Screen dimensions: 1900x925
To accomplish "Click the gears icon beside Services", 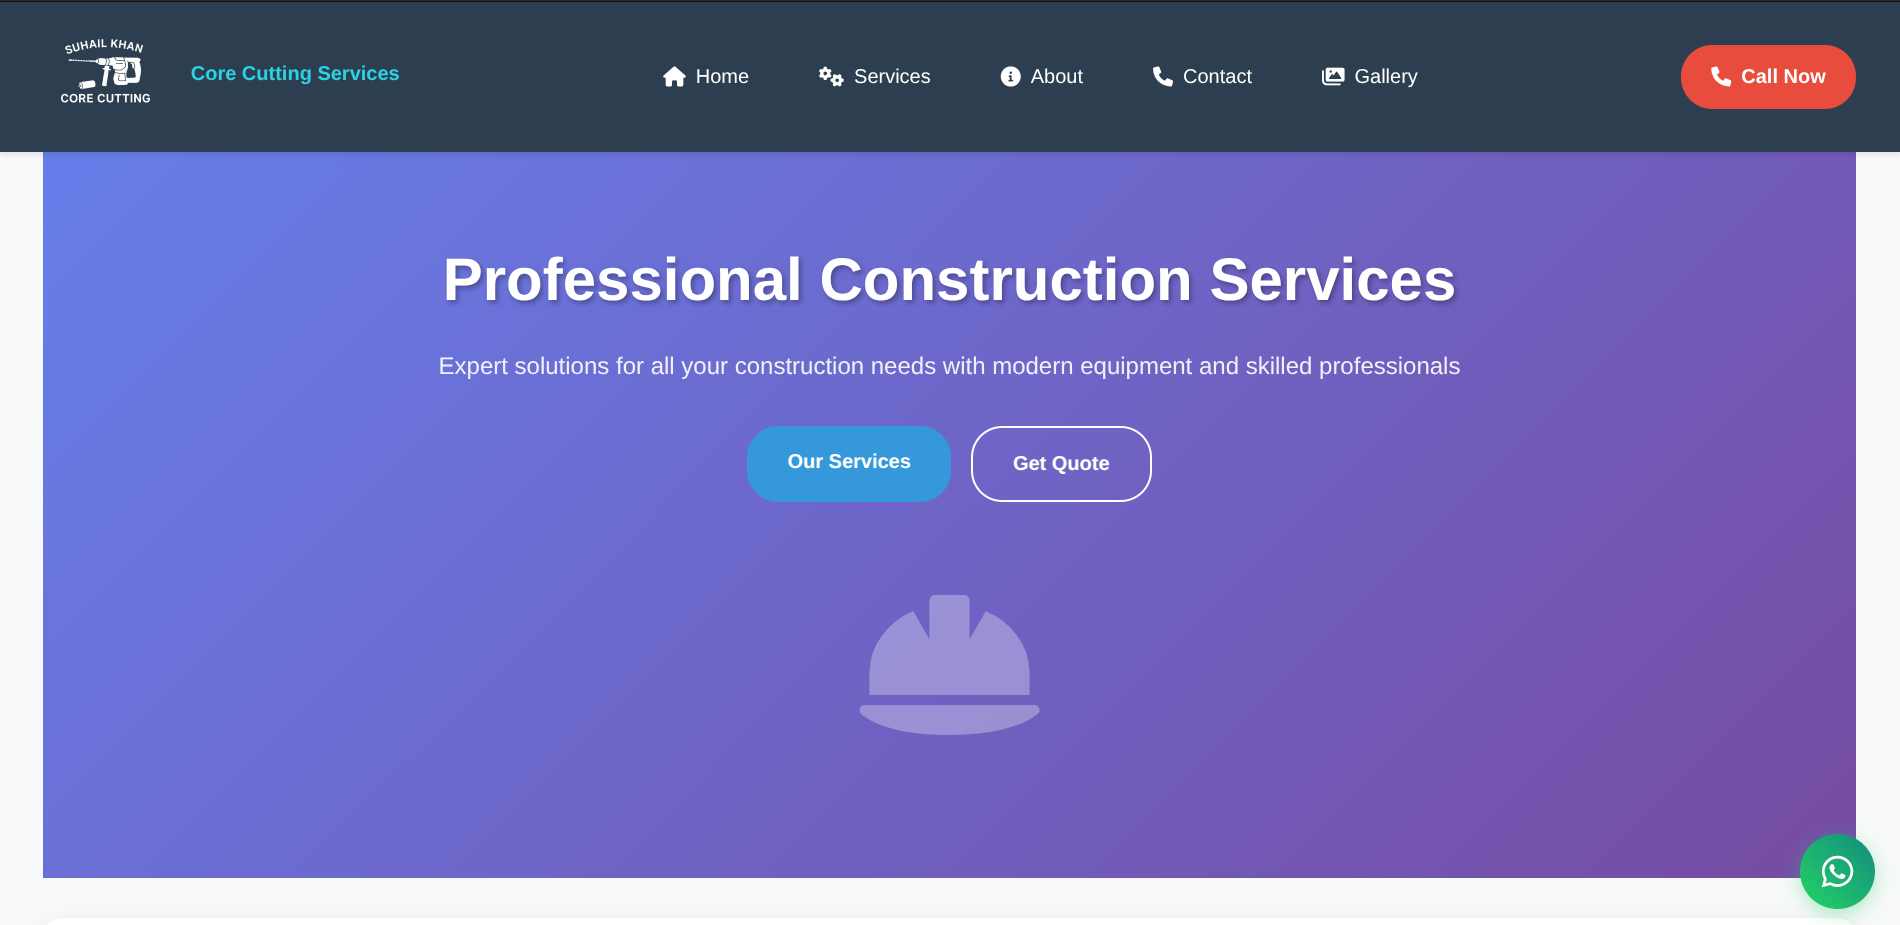I will [x=831, y=77].
